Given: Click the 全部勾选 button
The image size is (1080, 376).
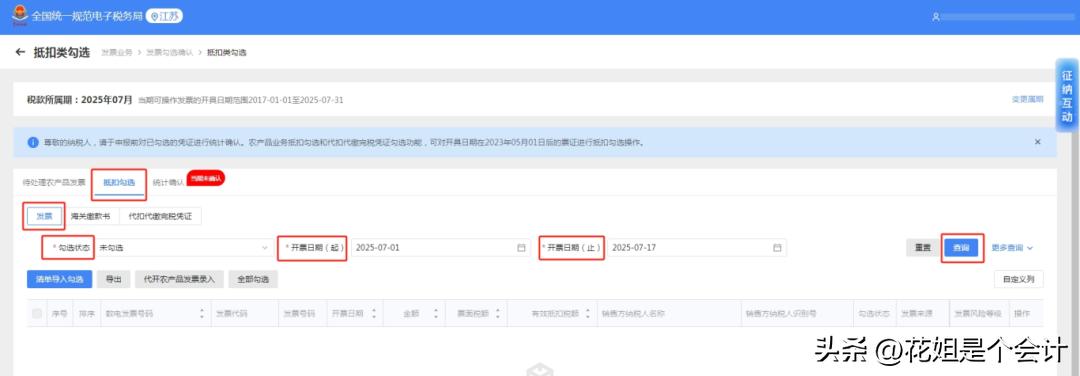Looking at the screenshot, I should [253, 279].
